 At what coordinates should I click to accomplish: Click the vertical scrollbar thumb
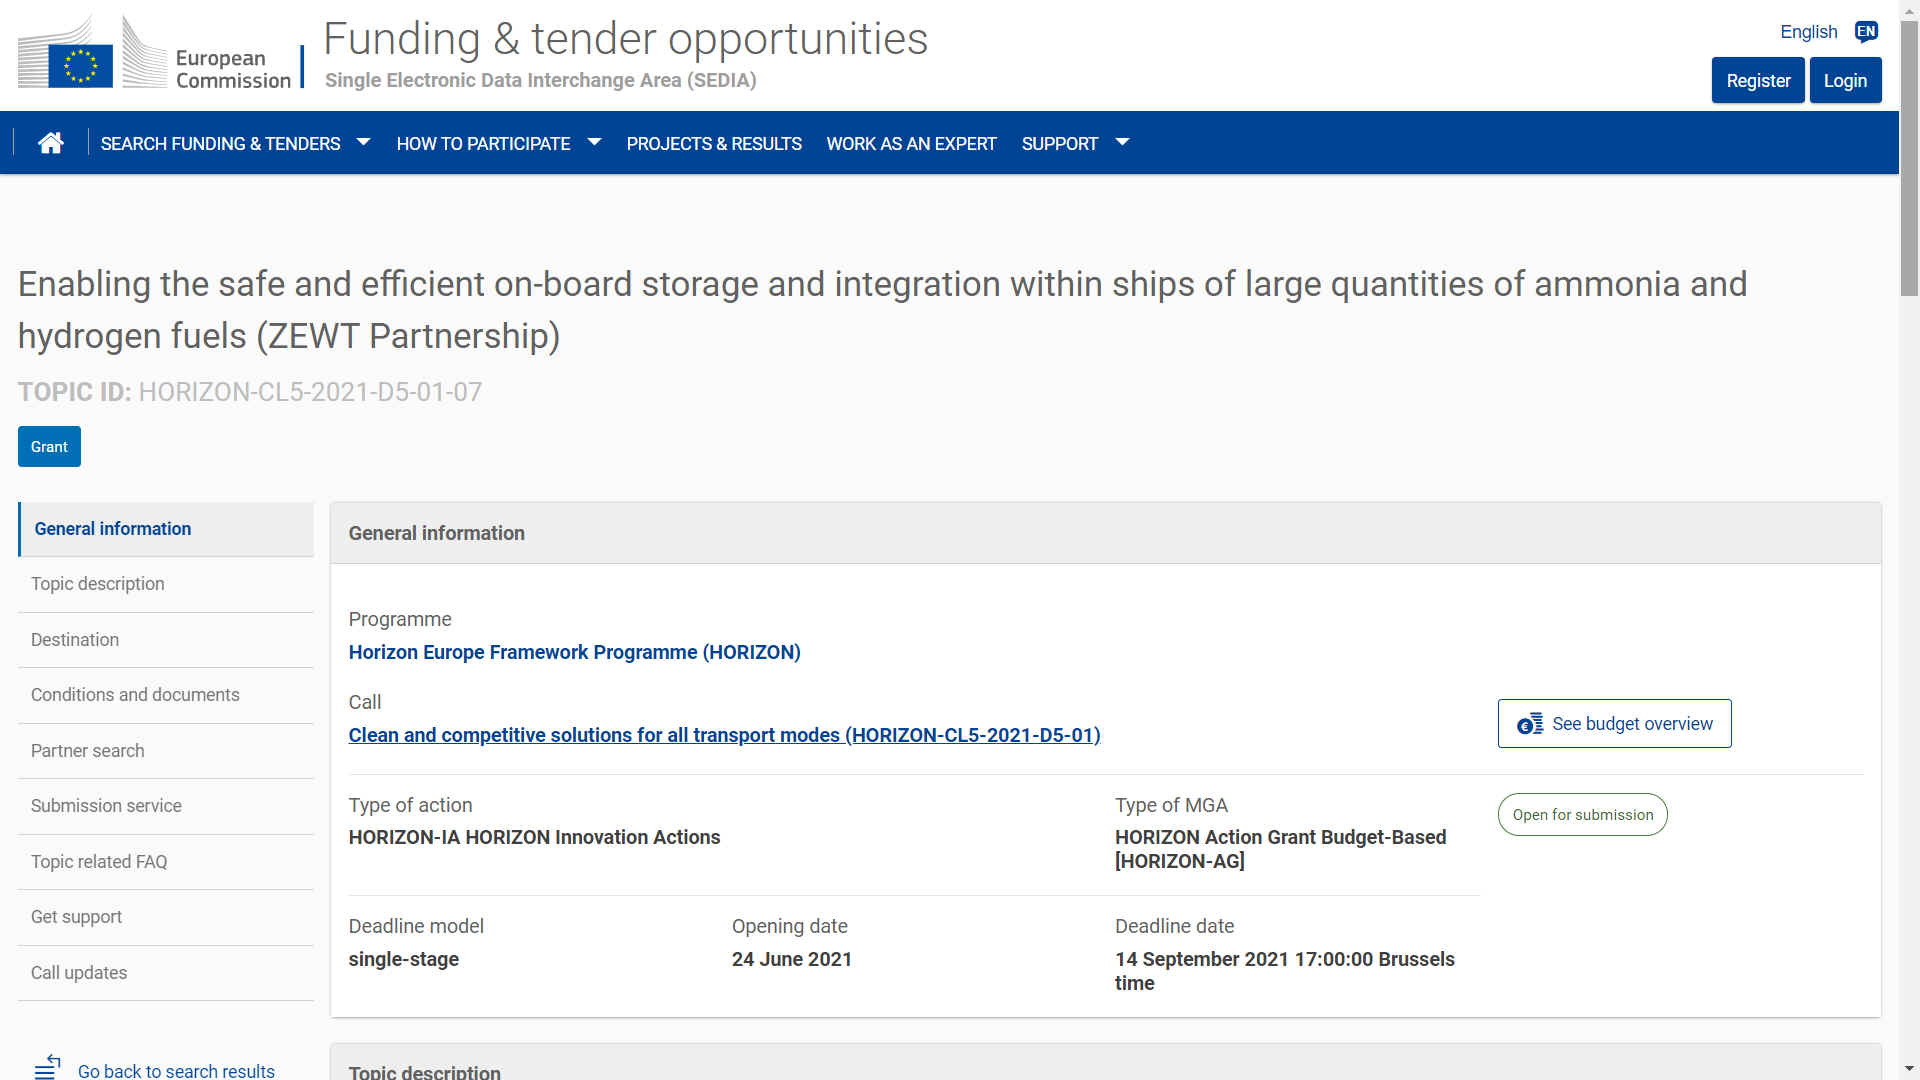coord(1909,158)
